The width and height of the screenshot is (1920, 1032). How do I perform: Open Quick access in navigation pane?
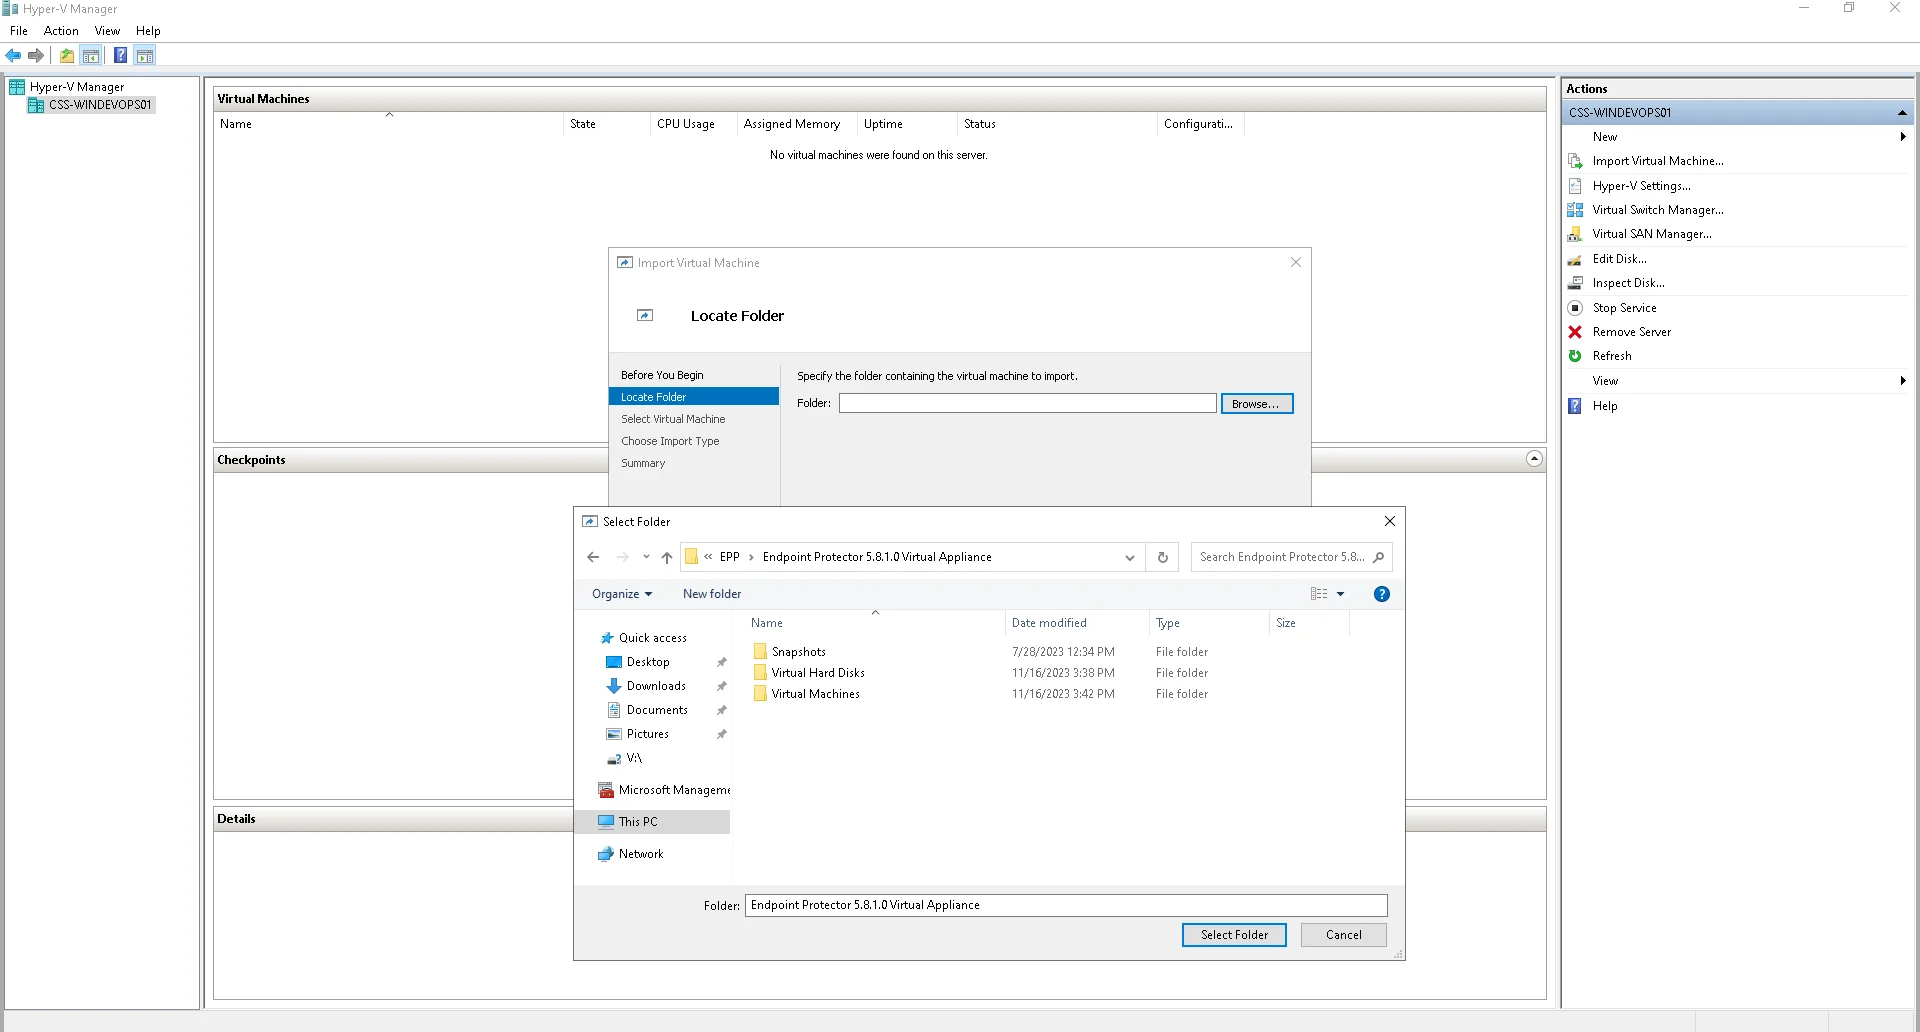tap(652, 638)
